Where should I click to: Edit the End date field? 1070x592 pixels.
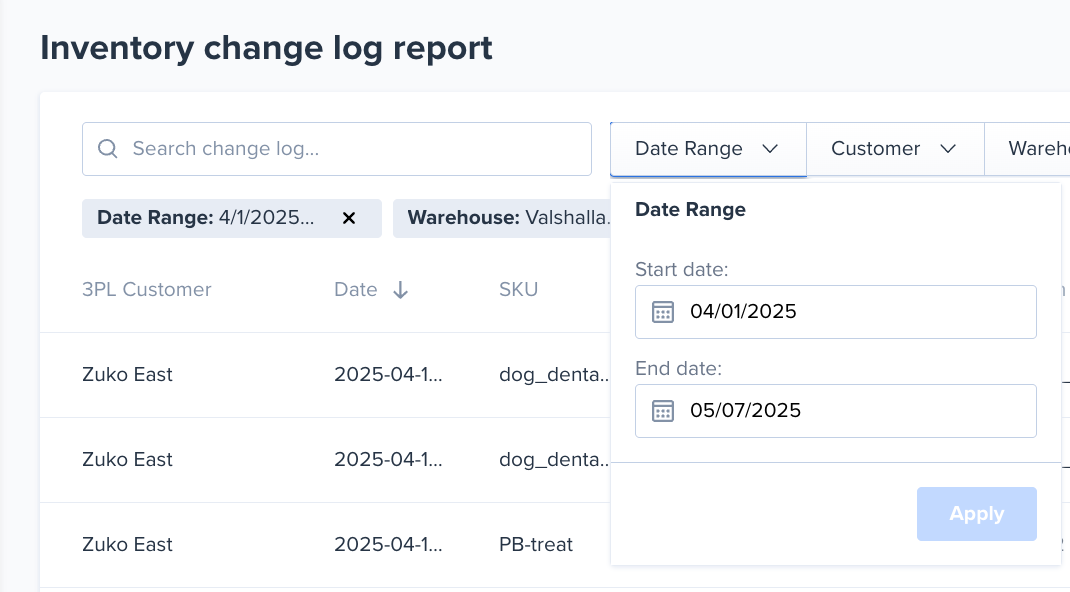point(850,411)
